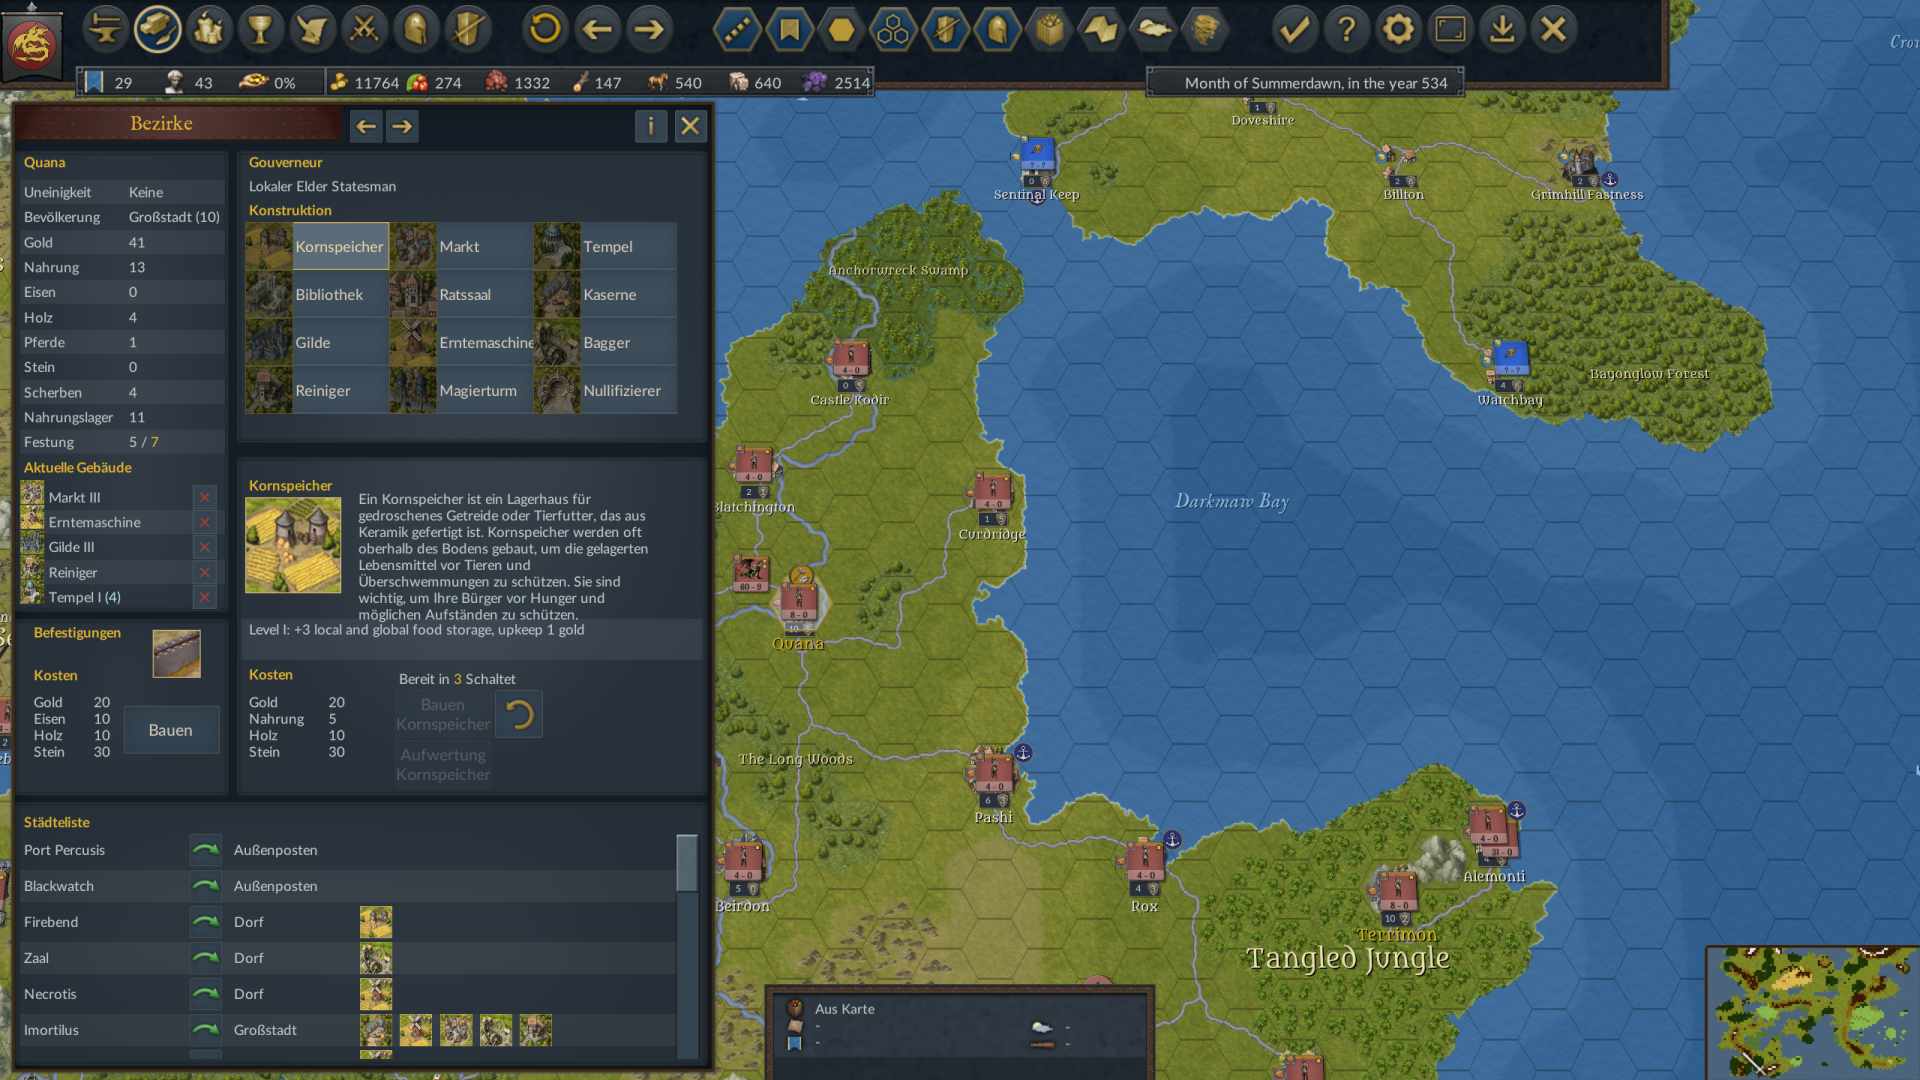Click the Bauen Kornspeicher button
1920x1080 pixels.
point(443,714)
